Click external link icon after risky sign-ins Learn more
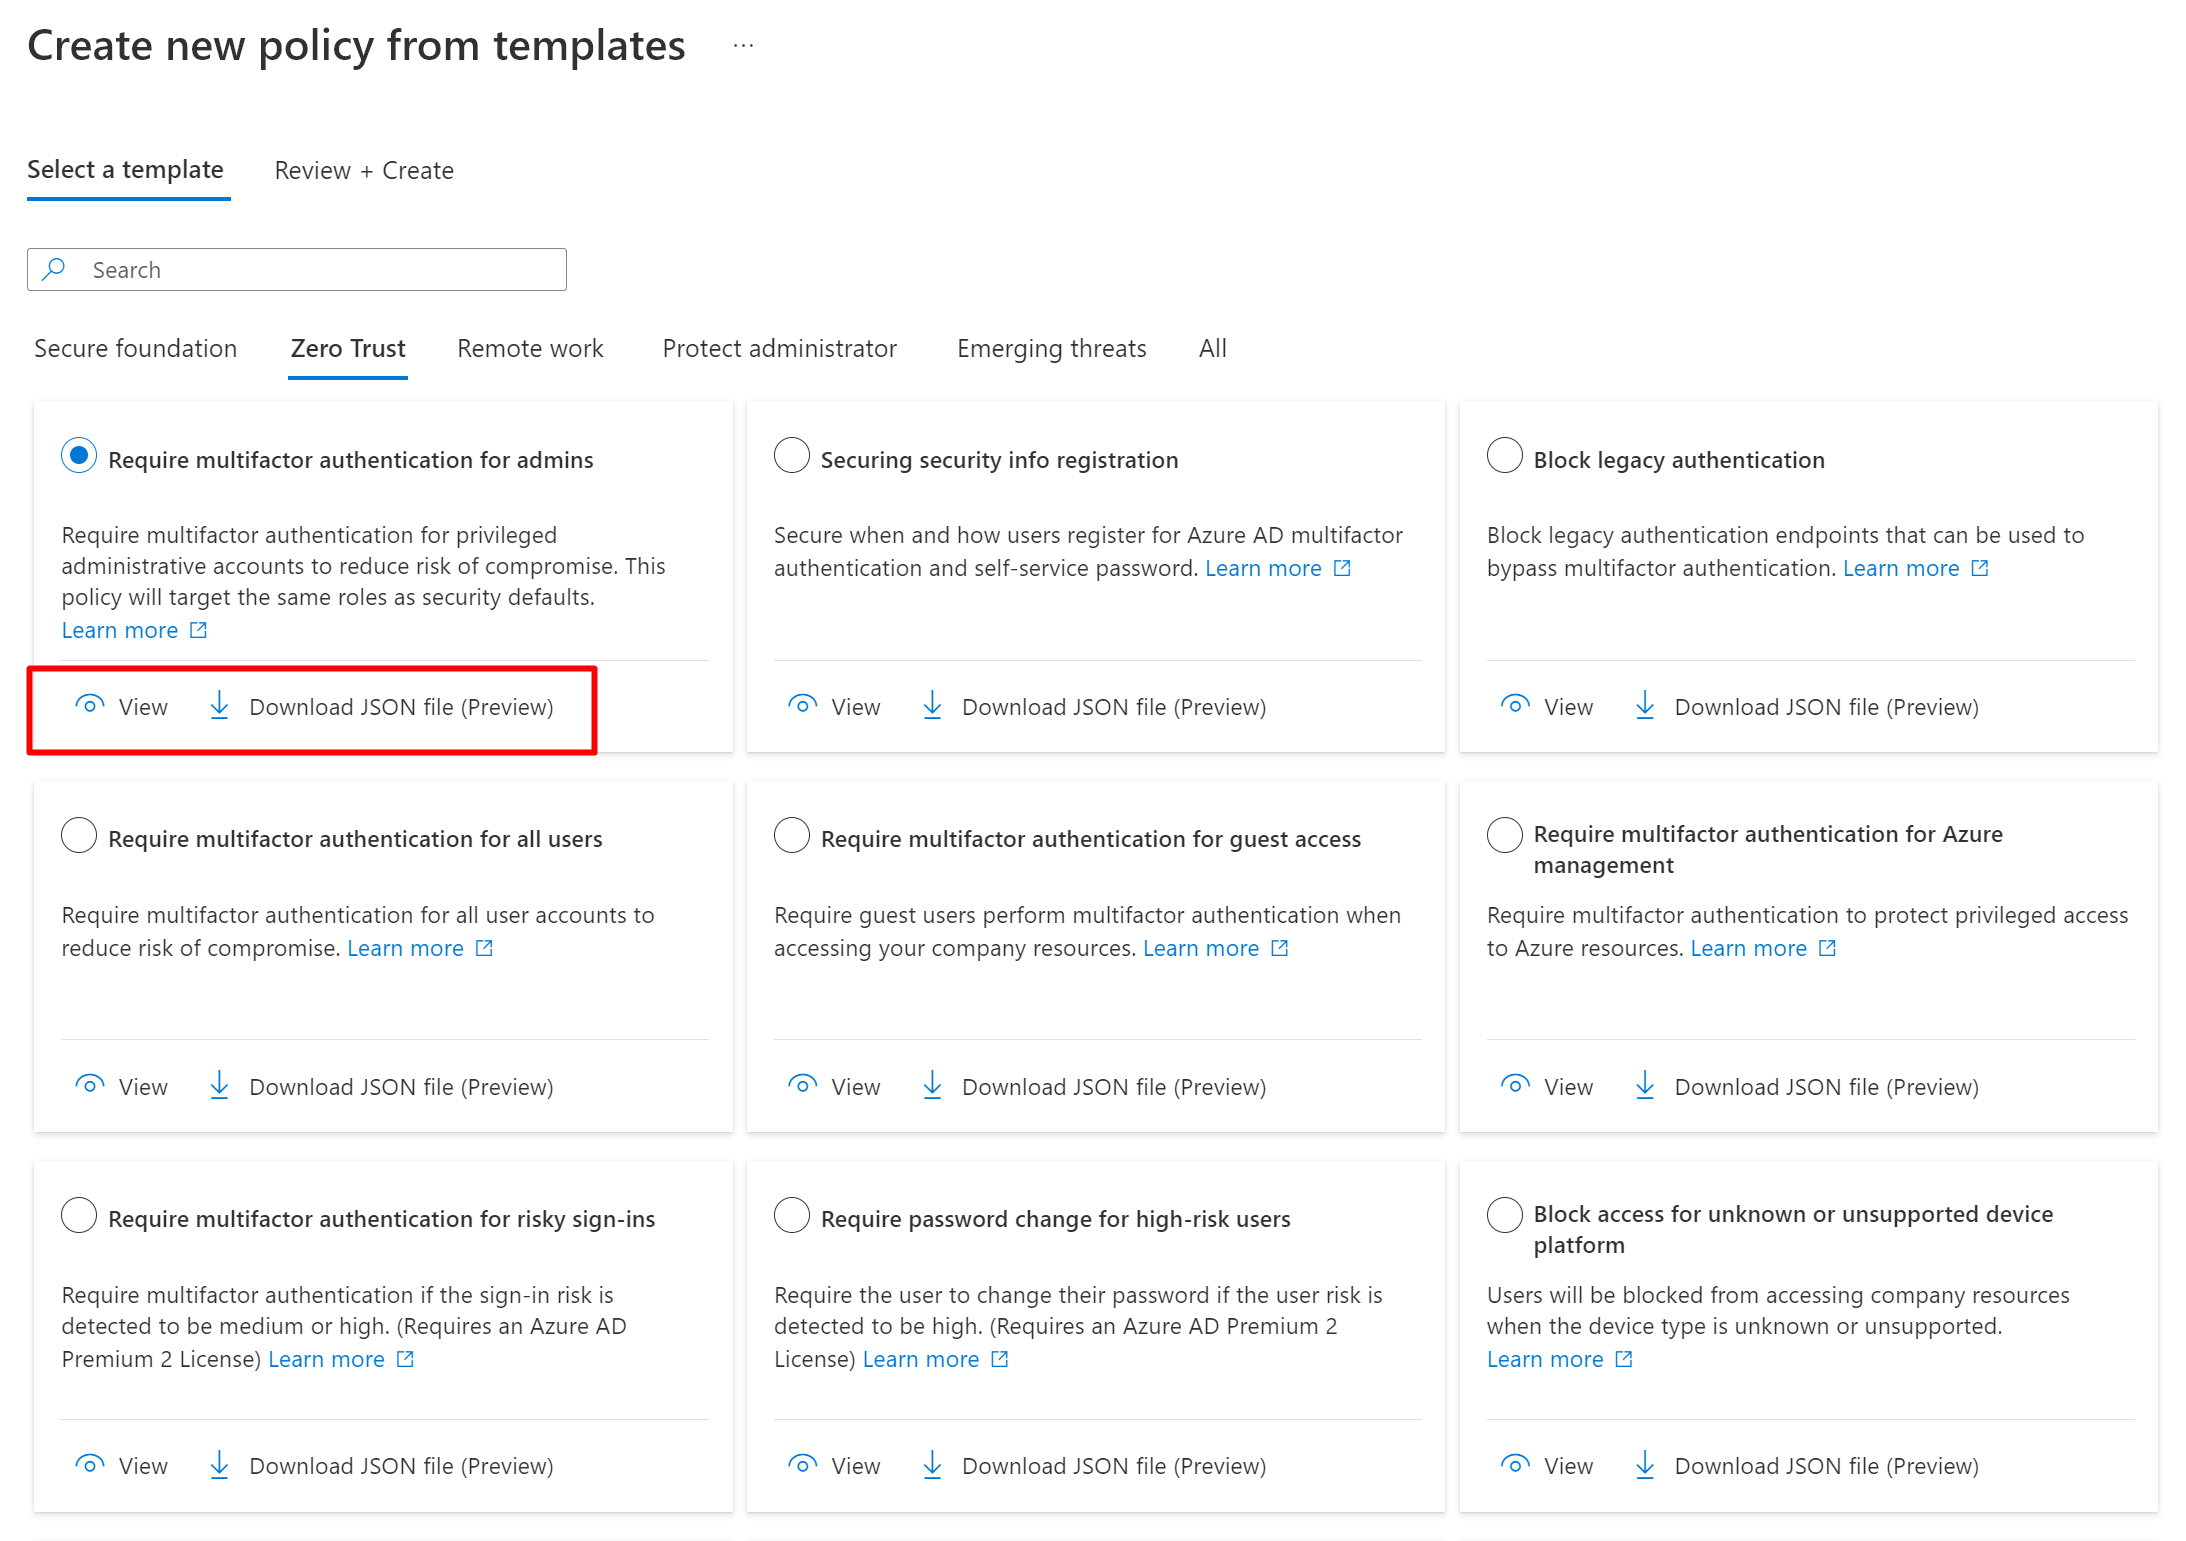The height and width of the screenshot is (1541, 2186). coord(405,1359)
